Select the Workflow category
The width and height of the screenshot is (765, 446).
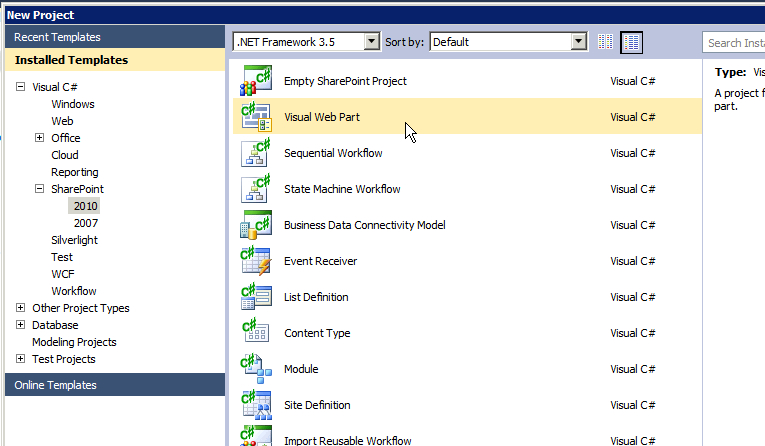(x=74, y=291)
